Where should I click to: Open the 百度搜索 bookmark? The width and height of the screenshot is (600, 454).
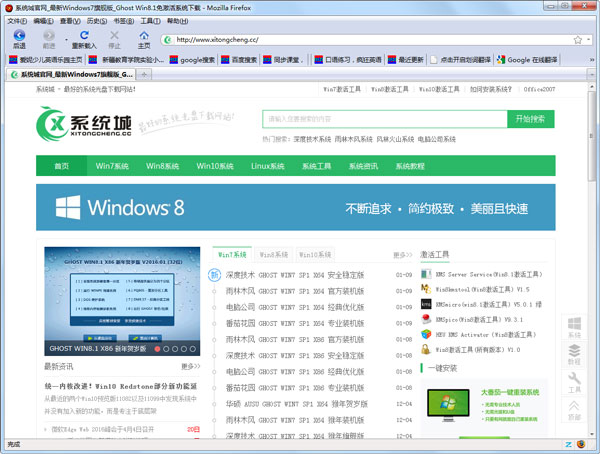pos(239,60)
